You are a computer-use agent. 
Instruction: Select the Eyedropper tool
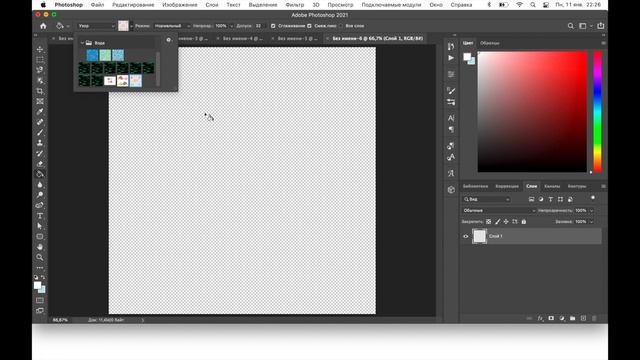[x=40, y=111]
